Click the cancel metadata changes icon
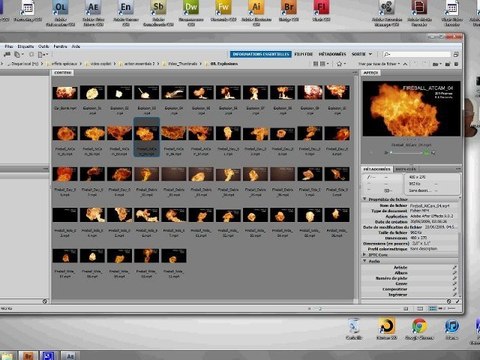Screen dimensions: 480x360 point(449,301)
